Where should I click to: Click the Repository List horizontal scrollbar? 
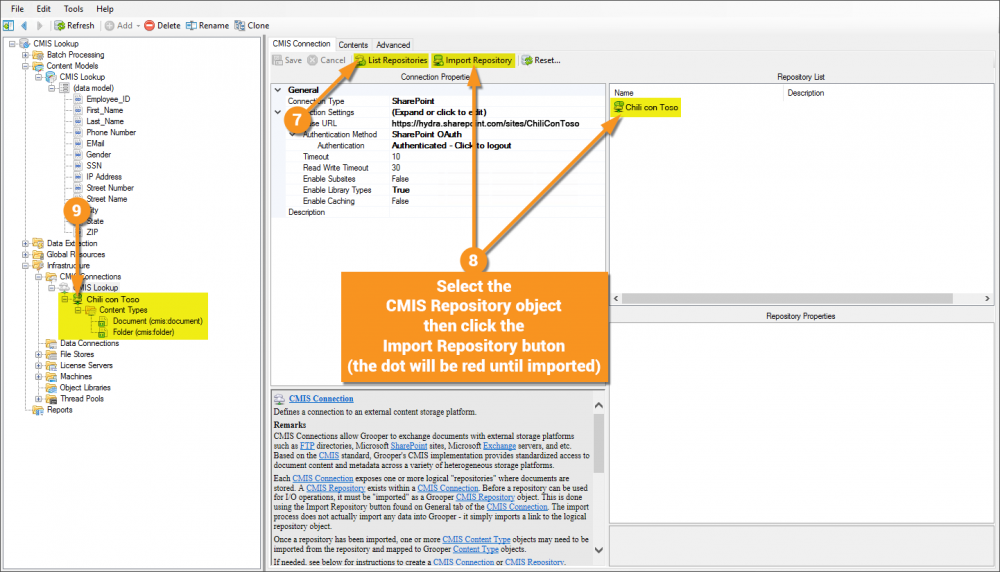click(x=787, y=298)
